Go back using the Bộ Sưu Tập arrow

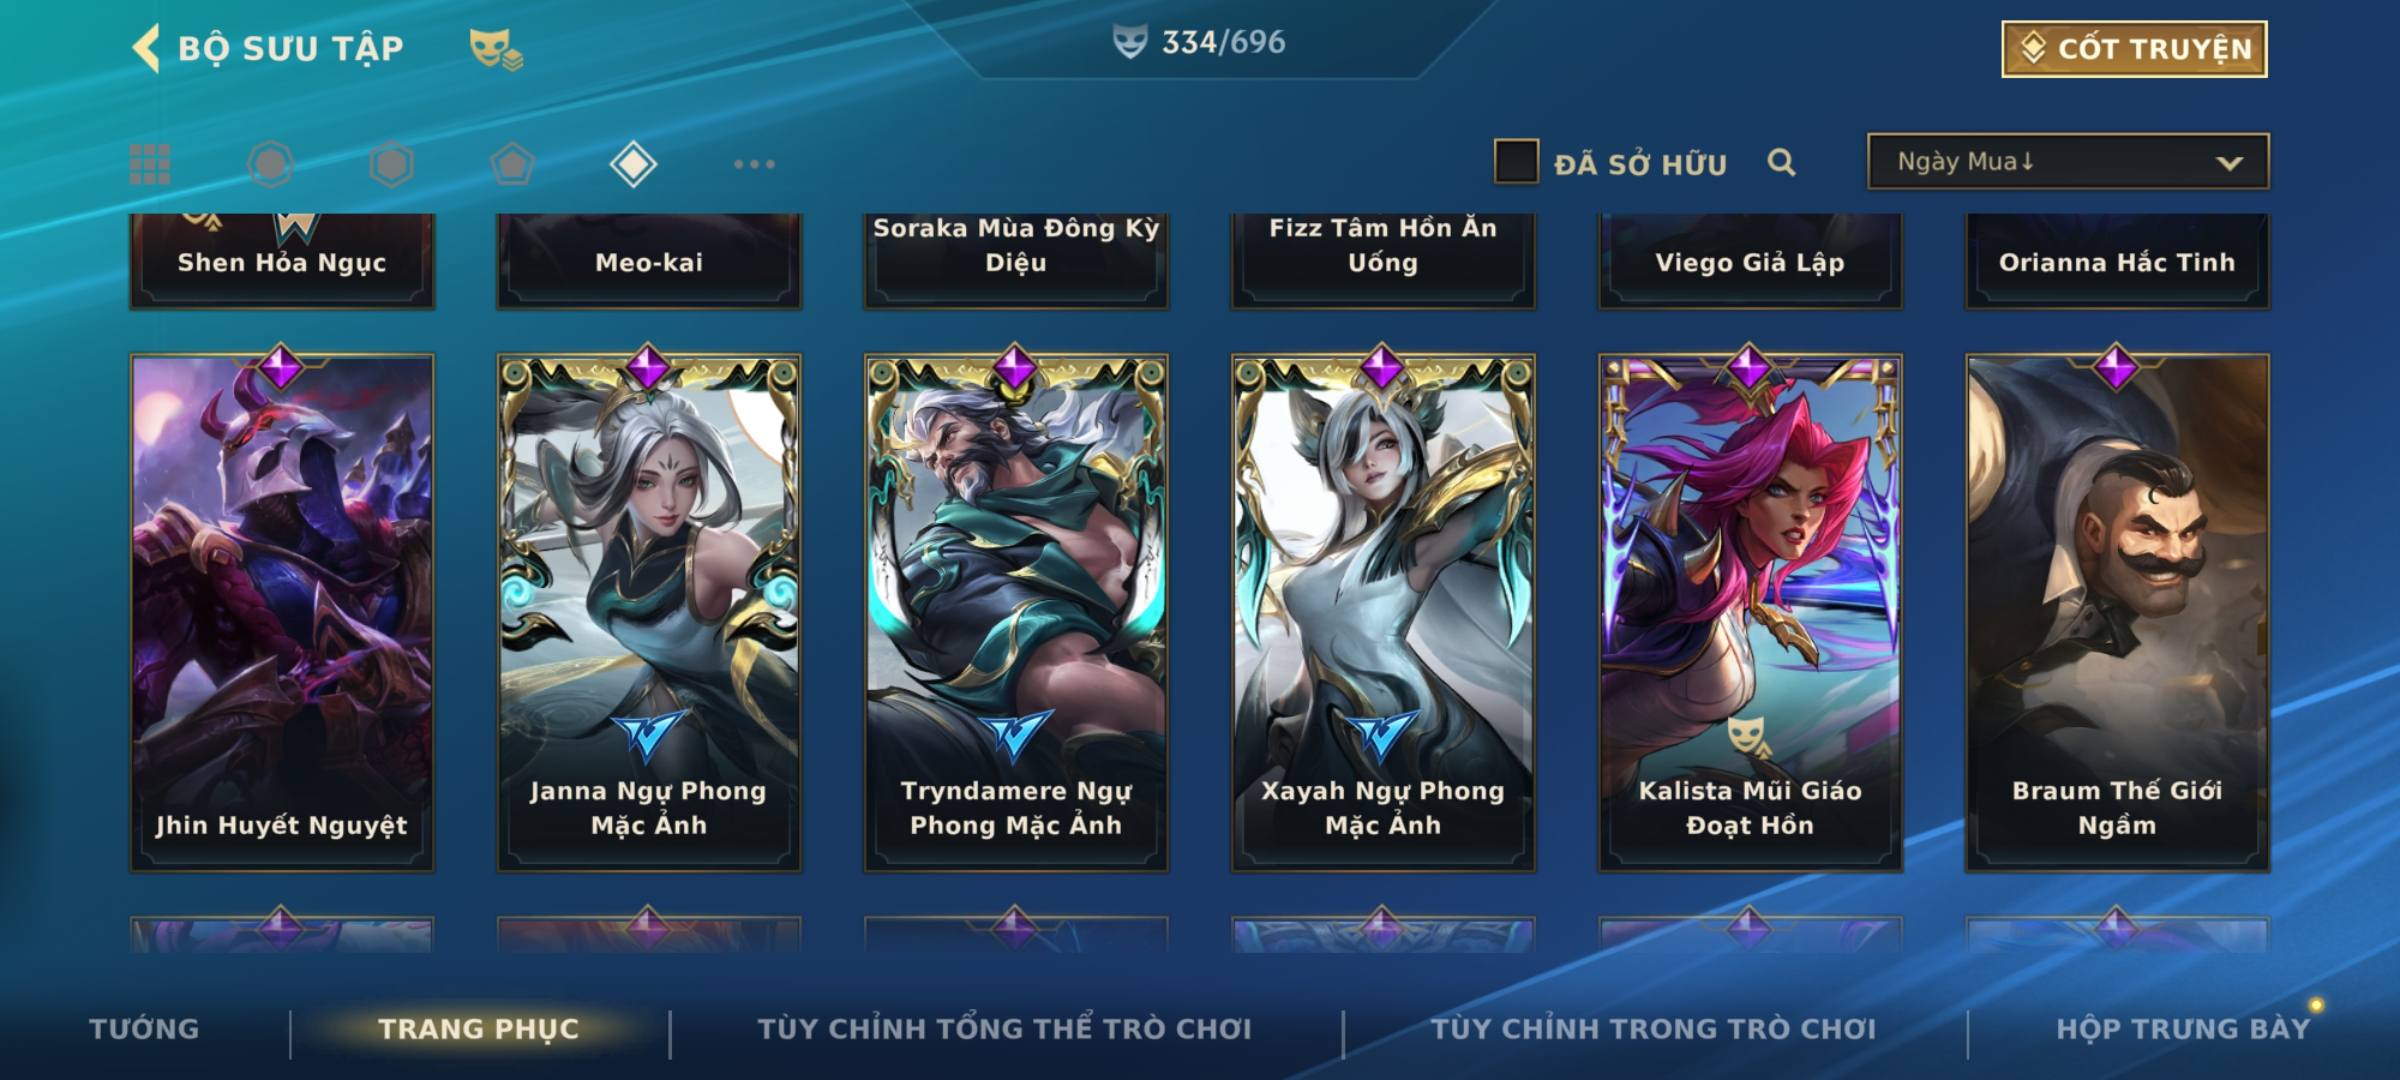click(x=146, y=48)
